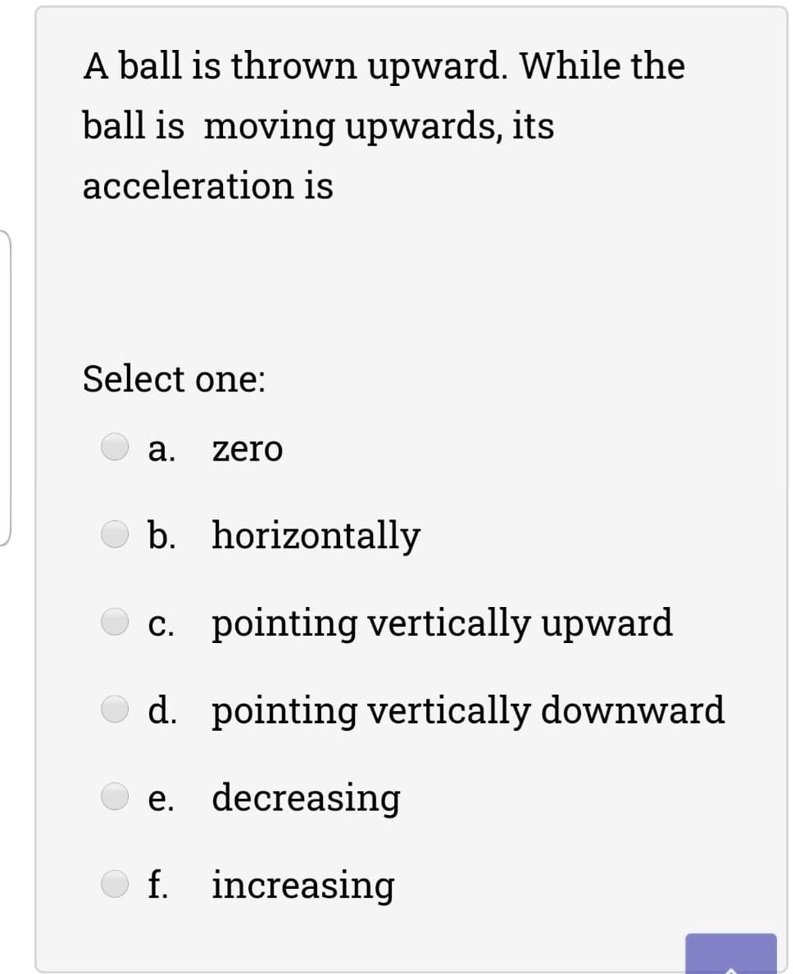Click the answer text horizontally

pos(317,536)
